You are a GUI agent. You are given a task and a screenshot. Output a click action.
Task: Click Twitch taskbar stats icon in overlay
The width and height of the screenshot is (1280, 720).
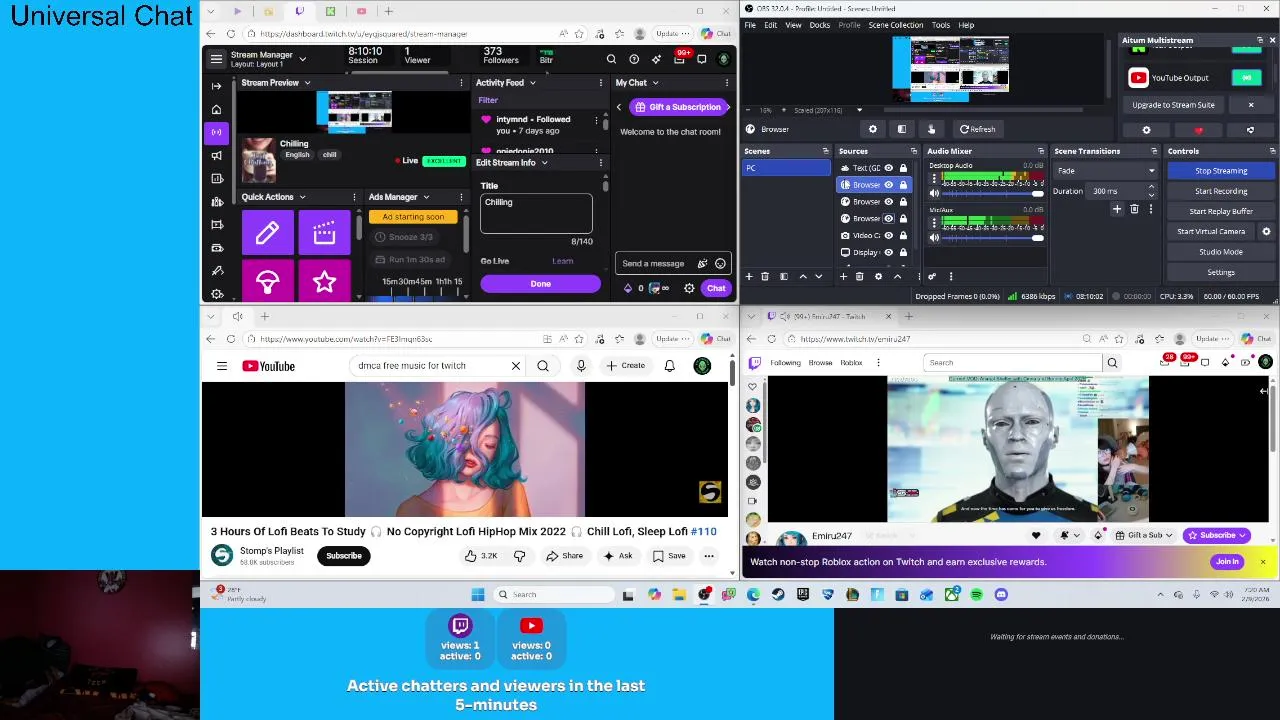click(x=460, y=626)
